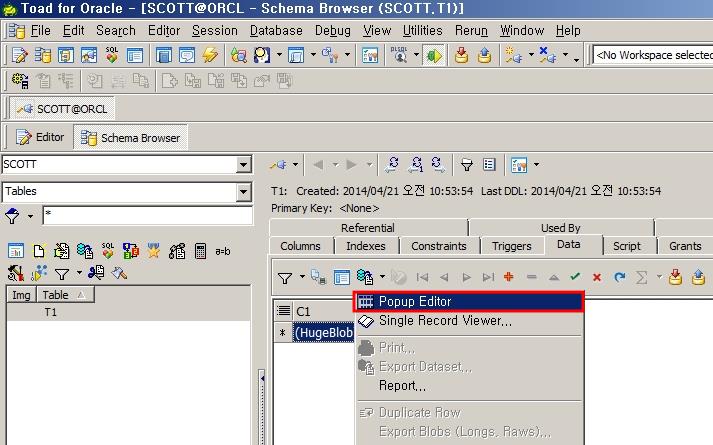The width and height of the screenshot is (713, 445).
Task: Select table T1 in the object list
Action: [50, 312]
